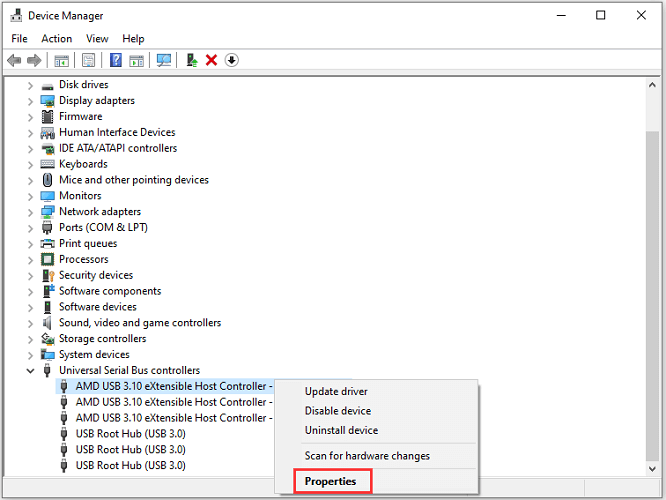Click the blue Help icon in toolbar

[116, 60]
